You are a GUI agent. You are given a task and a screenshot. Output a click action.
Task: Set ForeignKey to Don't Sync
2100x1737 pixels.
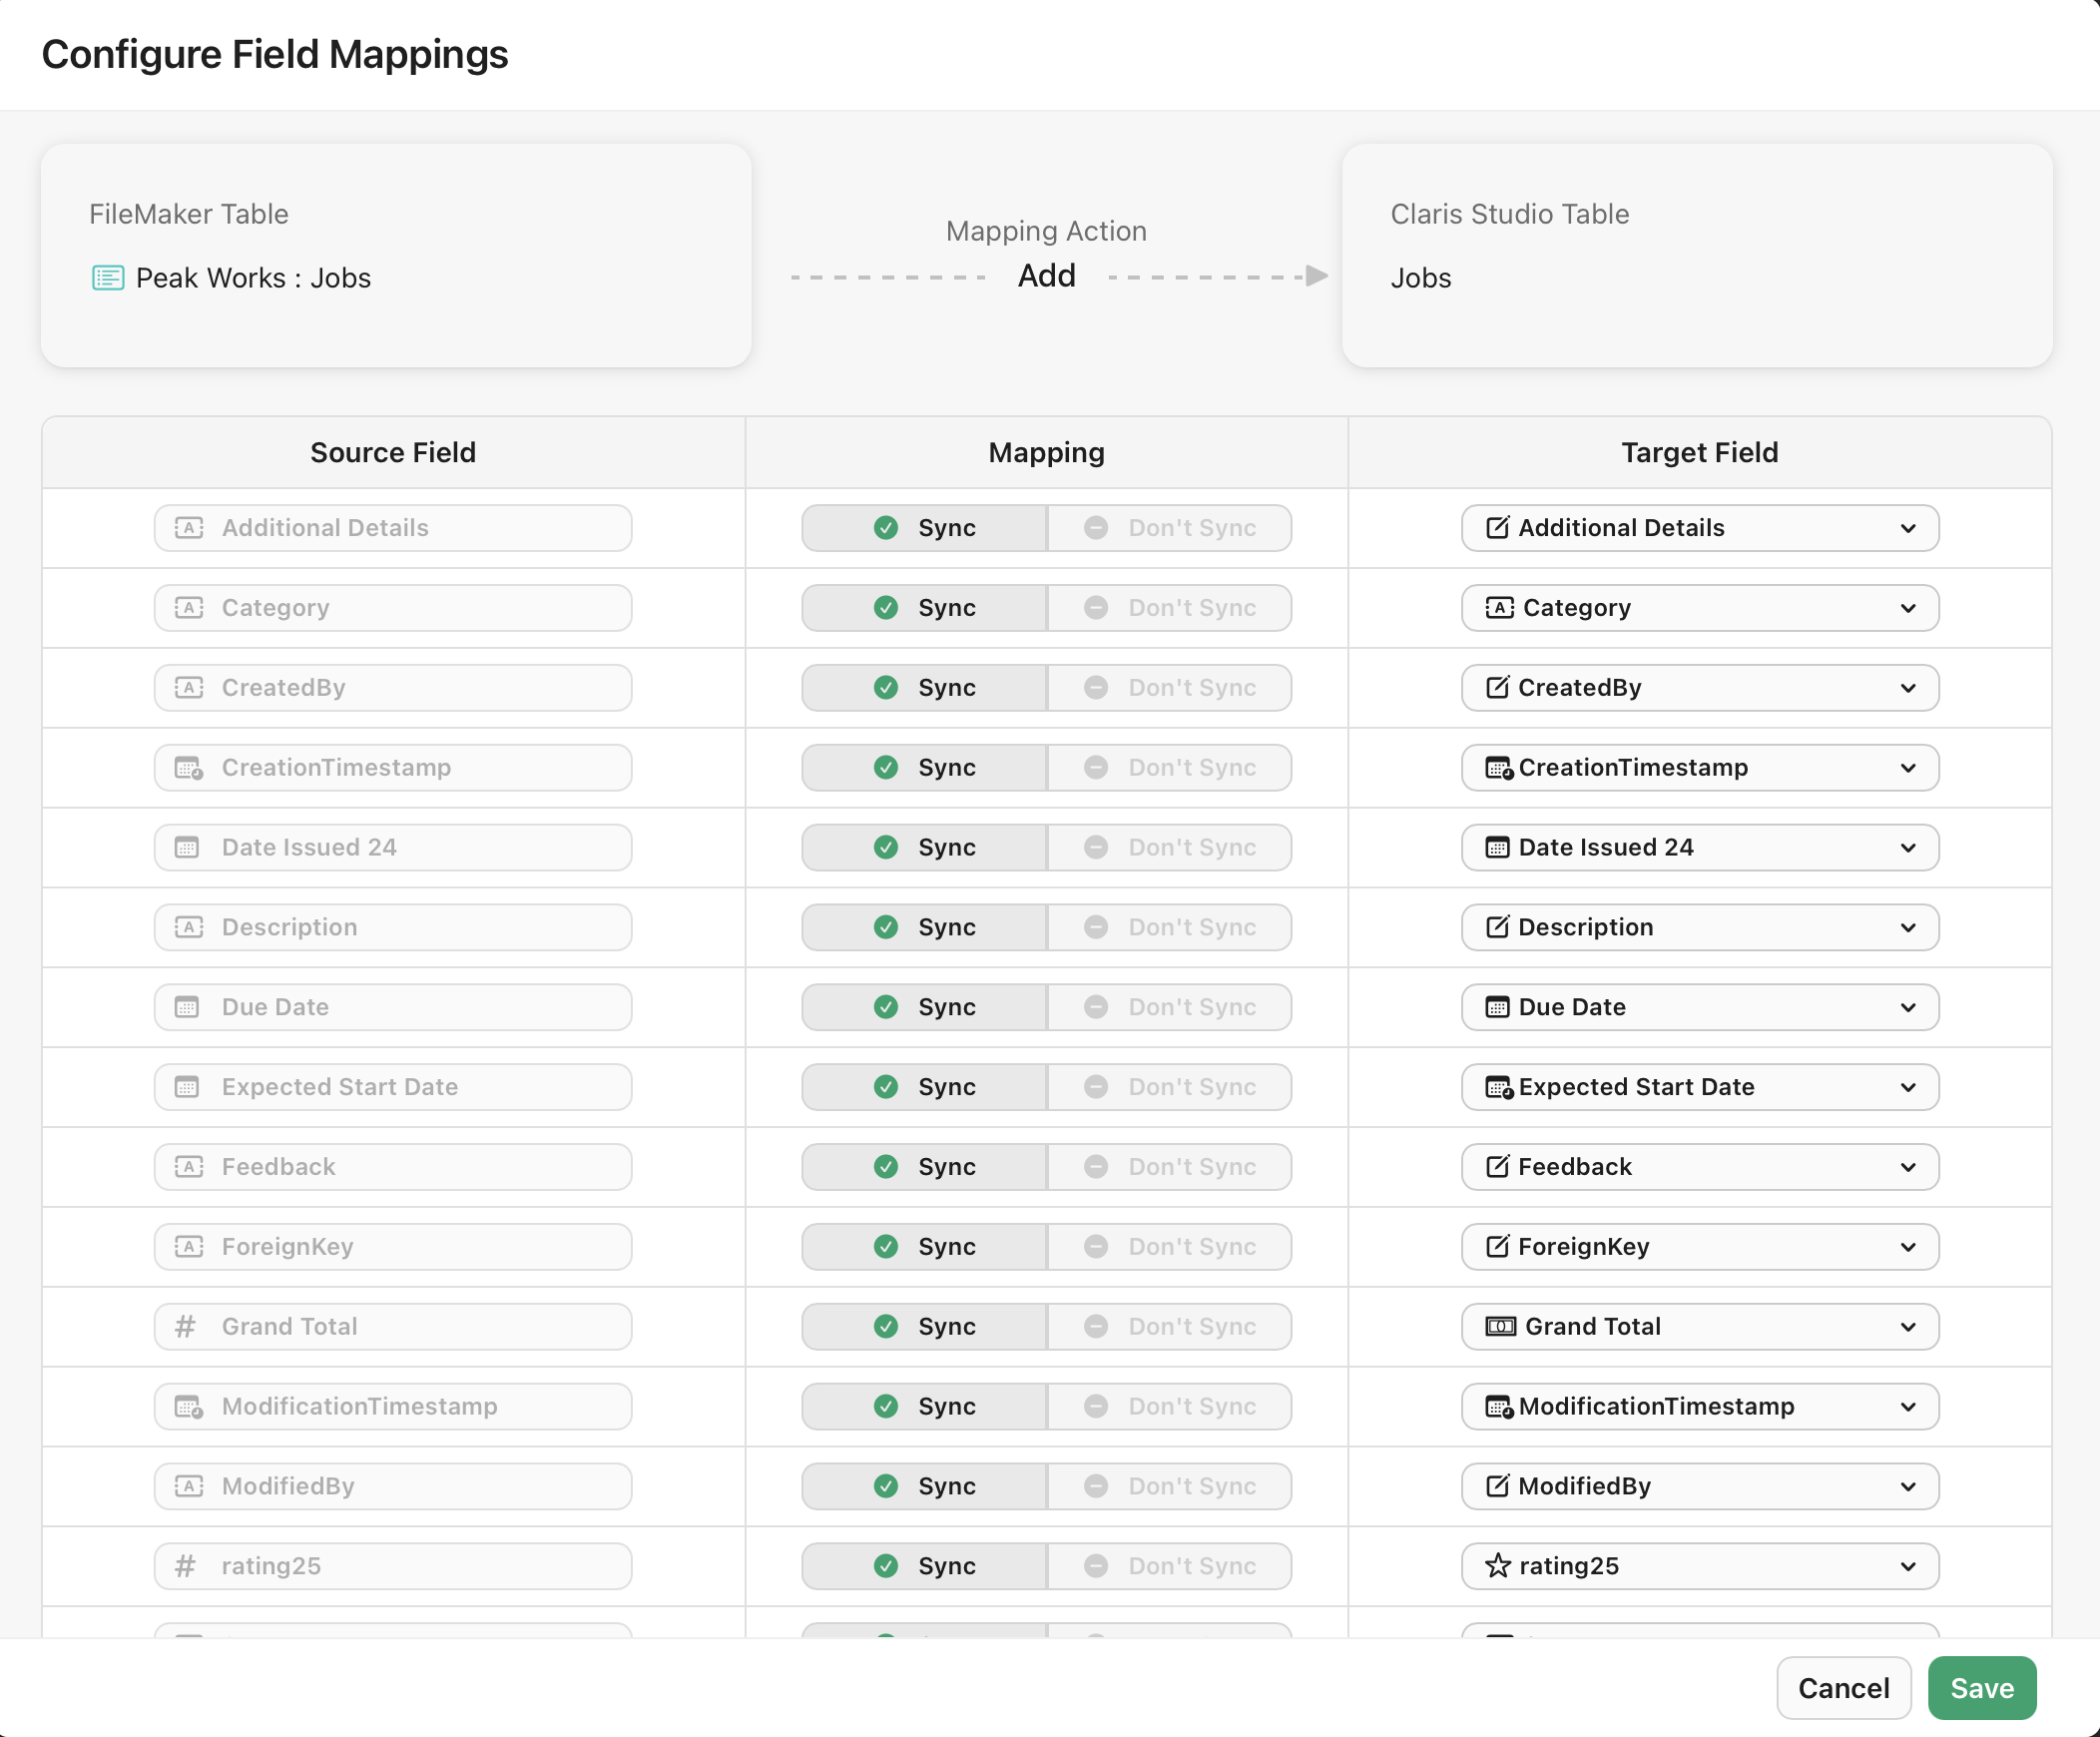1170,1246
